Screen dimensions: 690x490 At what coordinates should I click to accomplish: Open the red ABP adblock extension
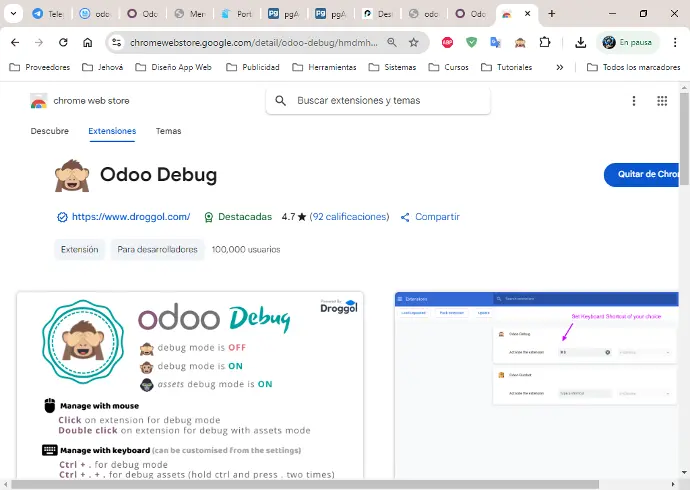coord(447,42)
